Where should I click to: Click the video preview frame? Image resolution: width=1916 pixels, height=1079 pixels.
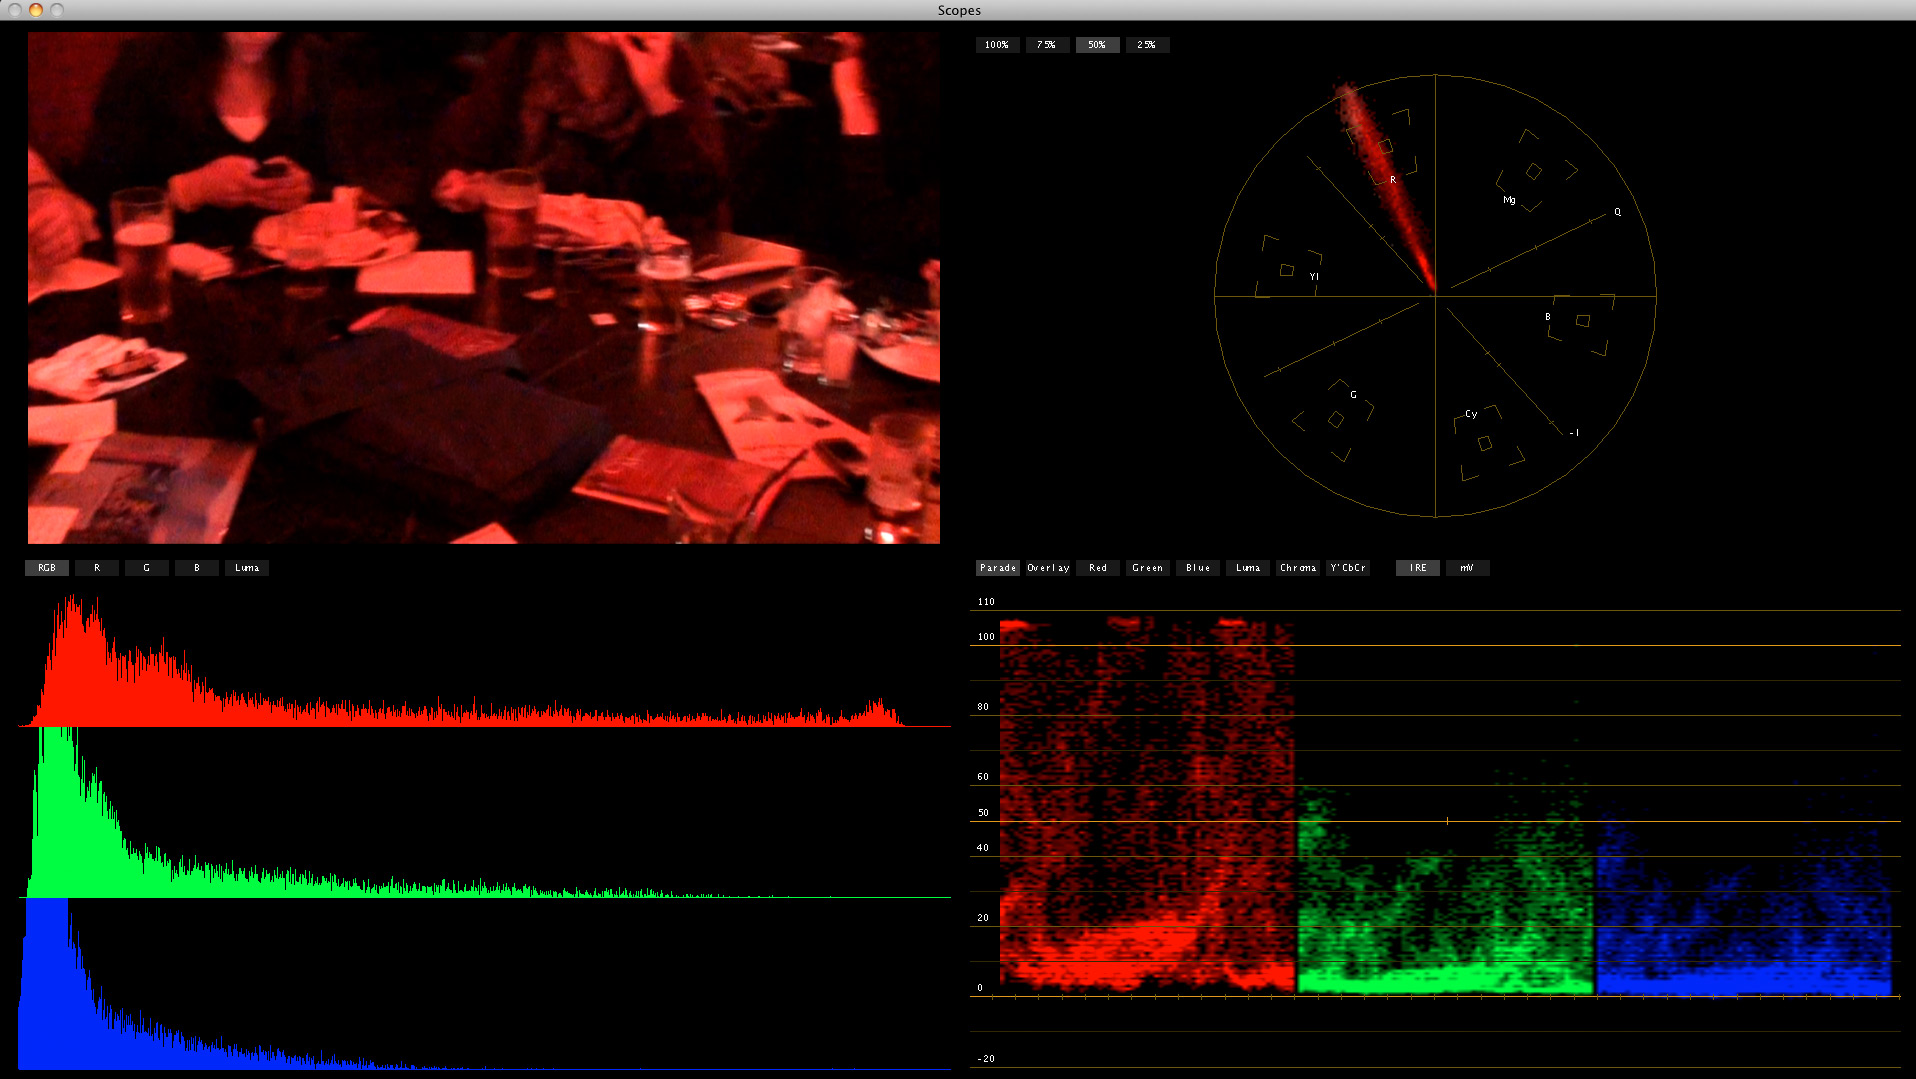[484, 288]
